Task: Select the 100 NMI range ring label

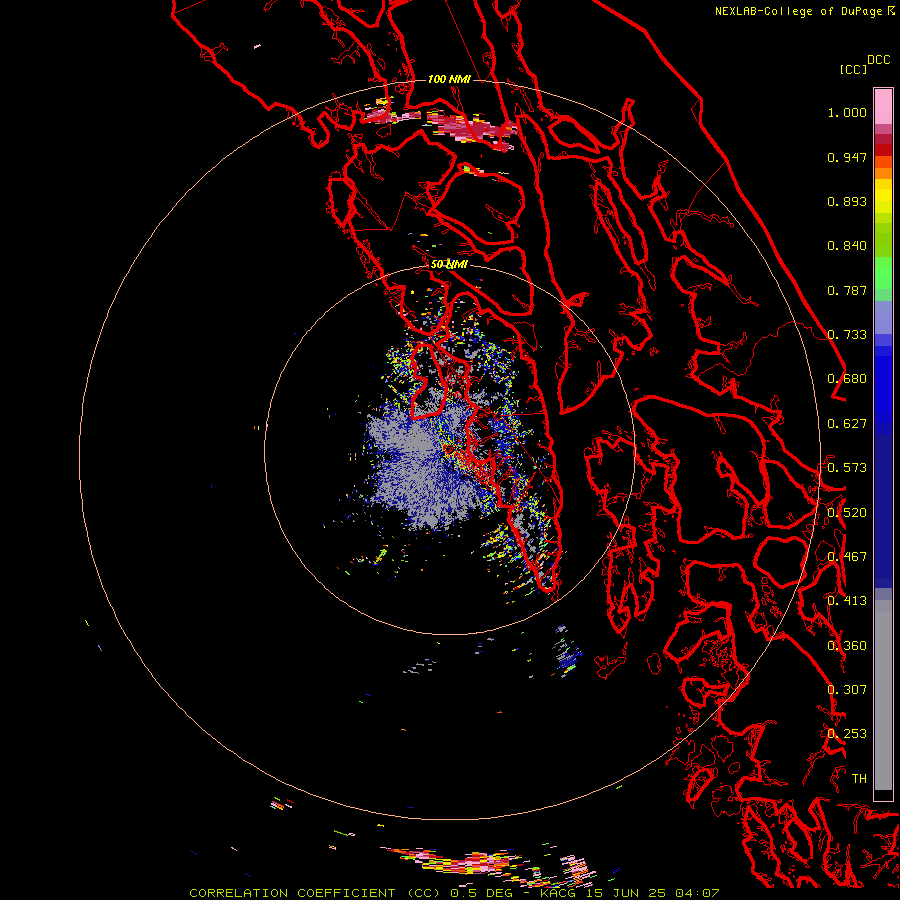Action: pos(449,79)
